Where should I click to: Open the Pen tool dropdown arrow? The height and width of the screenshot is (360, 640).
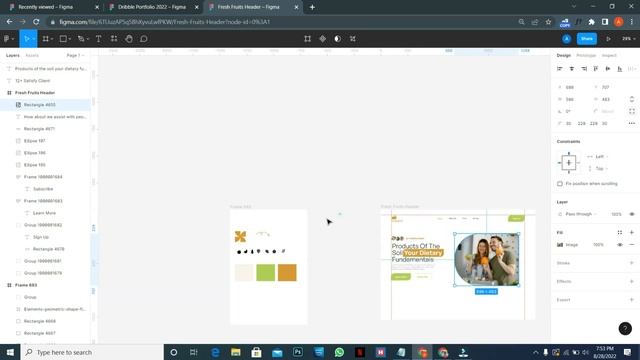pyautogui.click(x=87, y=39)
